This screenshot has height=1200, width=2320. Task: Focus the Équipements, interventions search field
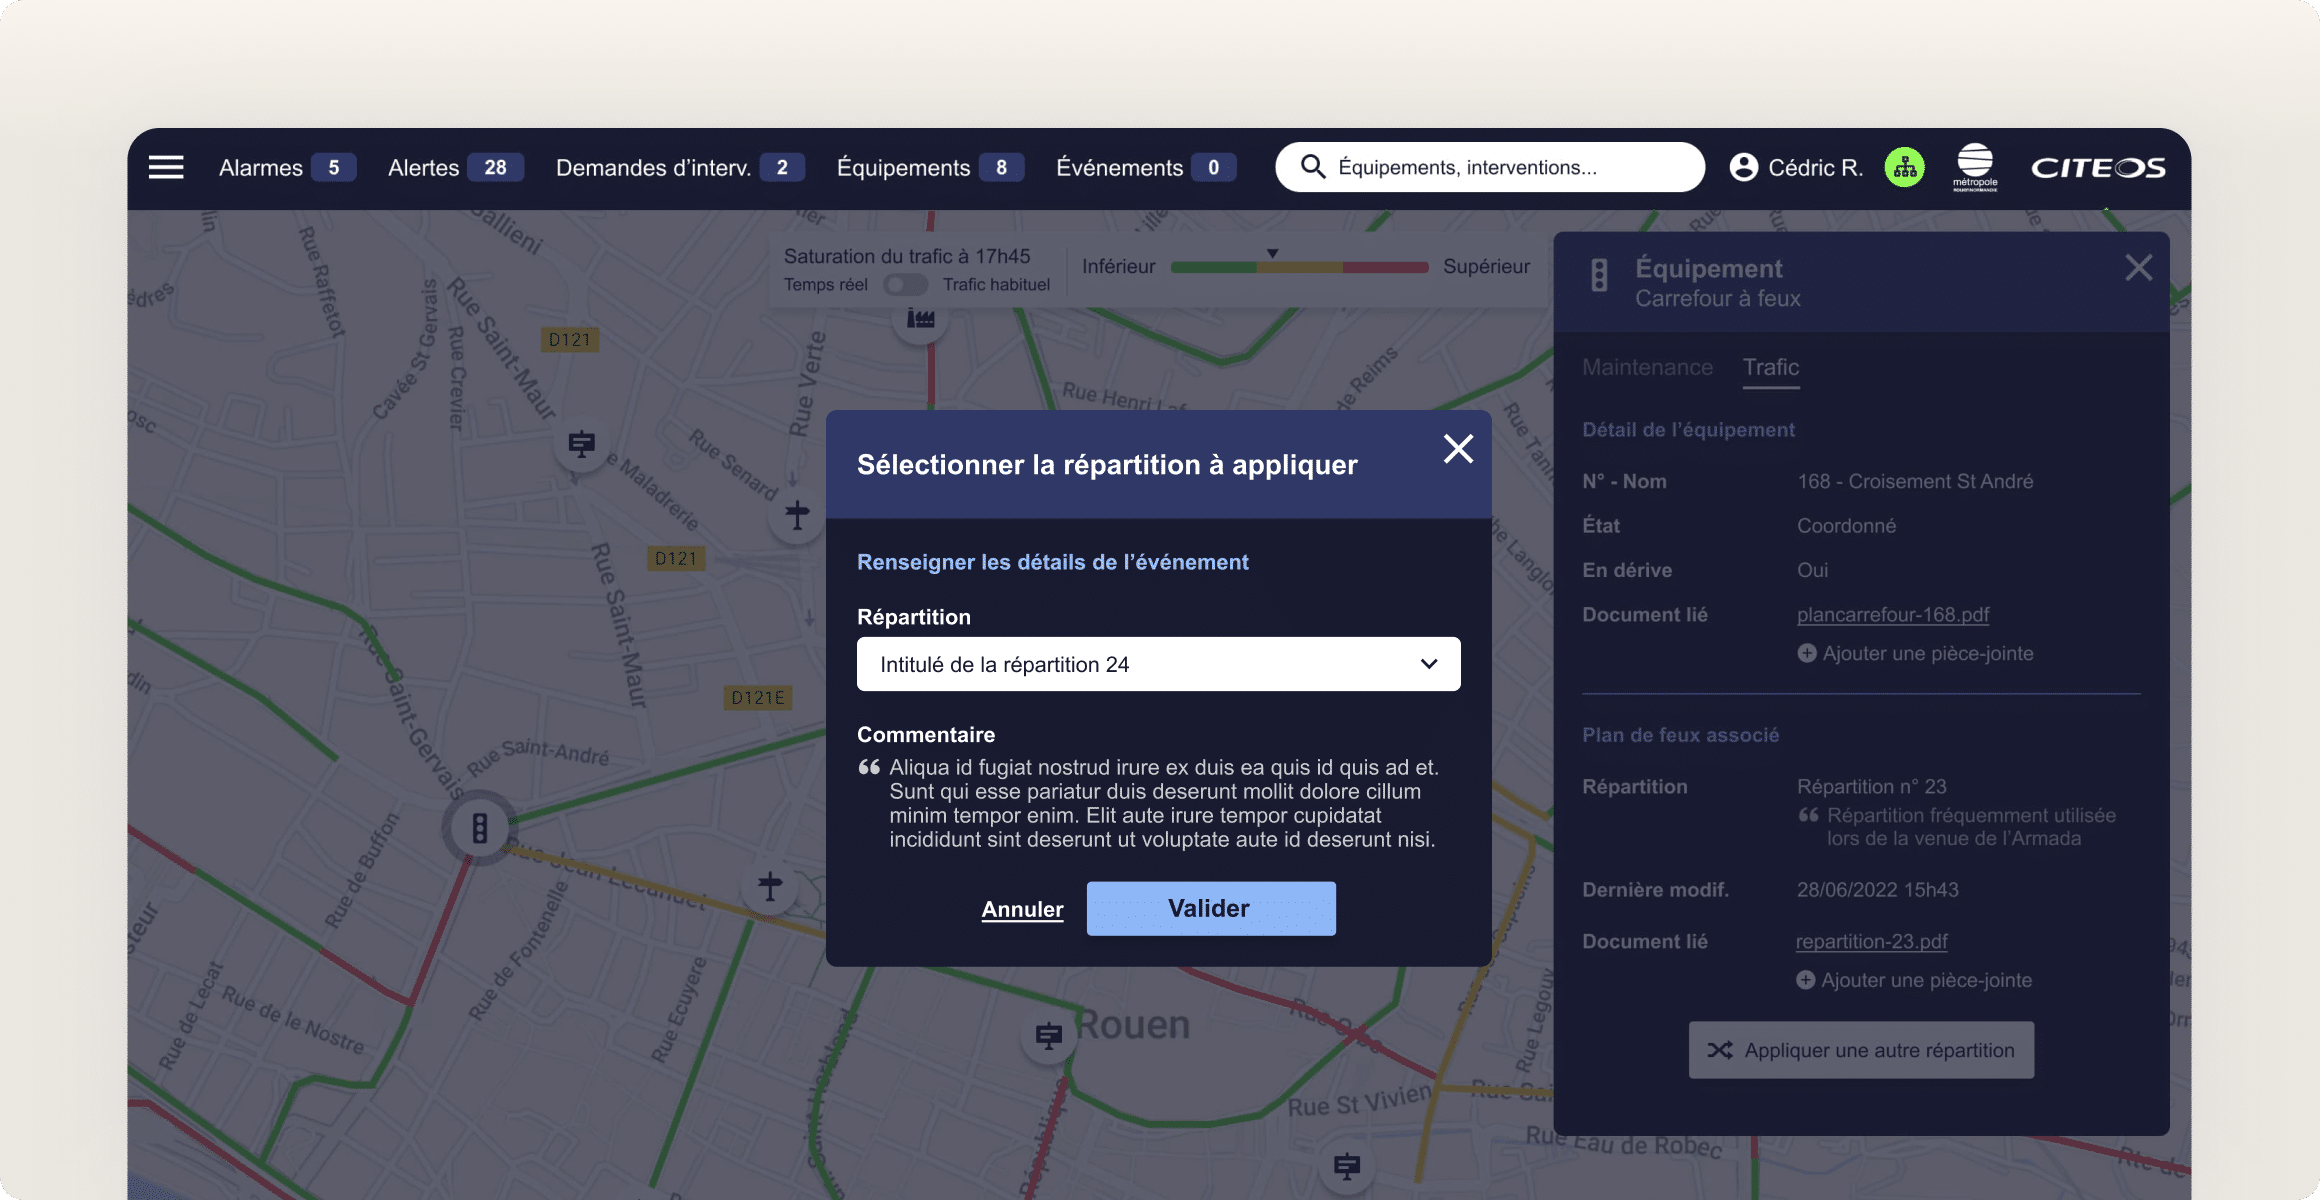[x=1490, y=167]
